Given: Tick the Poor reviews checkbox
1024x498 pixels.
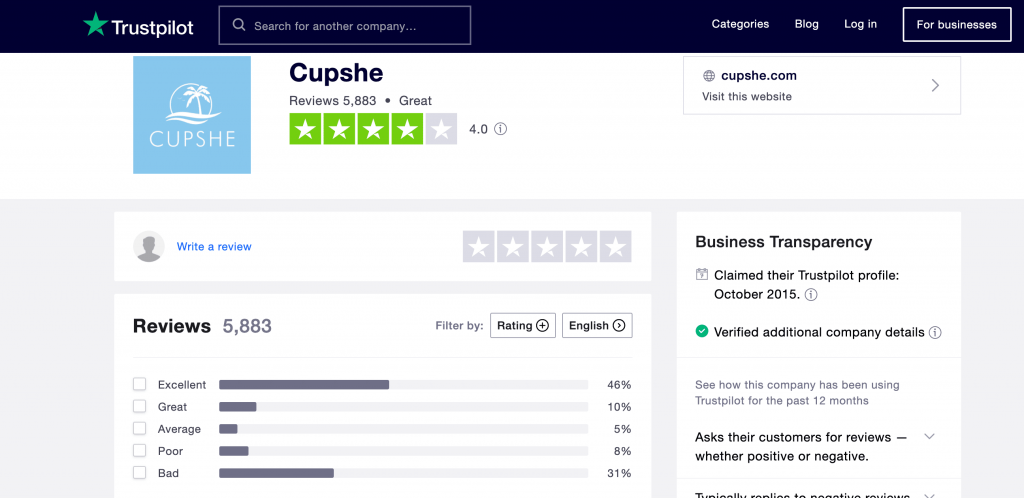Looking at the screenshot, I should click(x=140, y=450).
